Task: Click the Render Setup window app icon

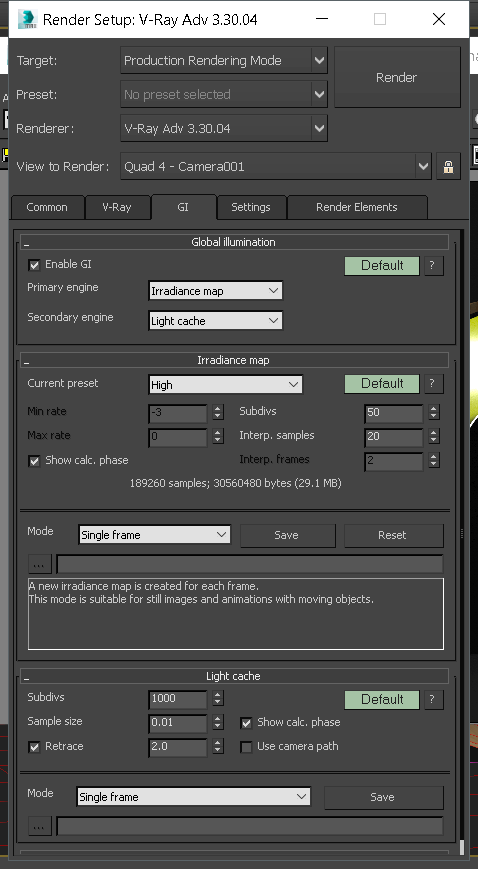Action: (27, 19)
